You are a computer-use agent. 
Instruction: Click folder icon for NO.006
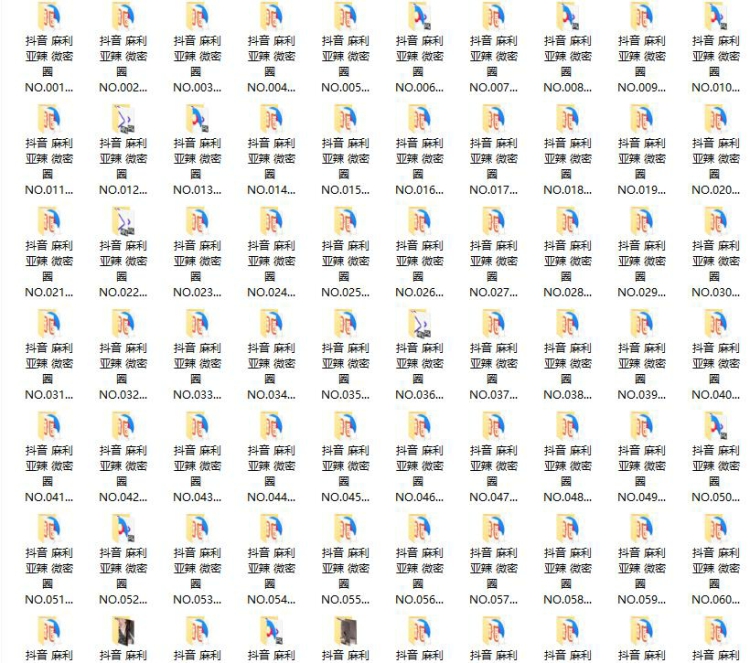[419, 16]
